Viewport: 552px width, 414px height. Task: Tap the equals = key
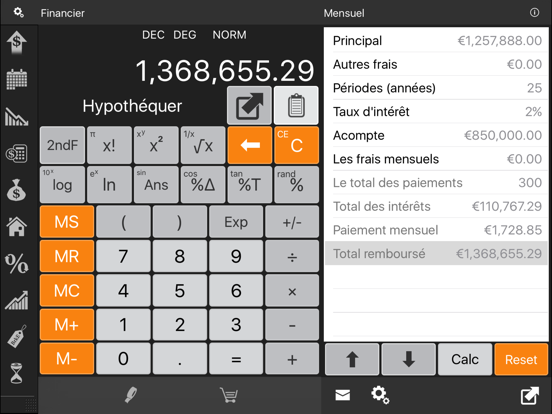pyautogui.click(x=236, y=358)
